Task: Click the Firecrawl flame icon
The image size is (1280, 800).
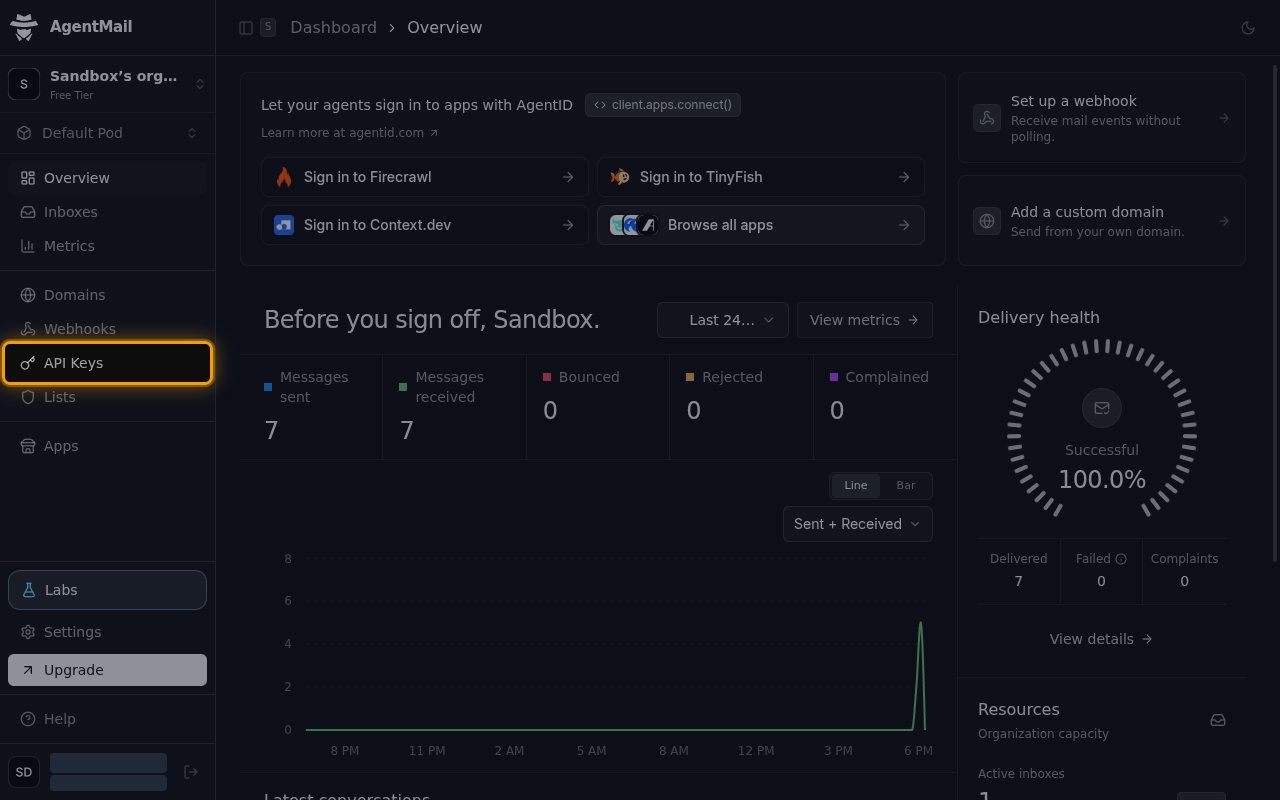Action: pyautogui.click(x=284, y=177)
